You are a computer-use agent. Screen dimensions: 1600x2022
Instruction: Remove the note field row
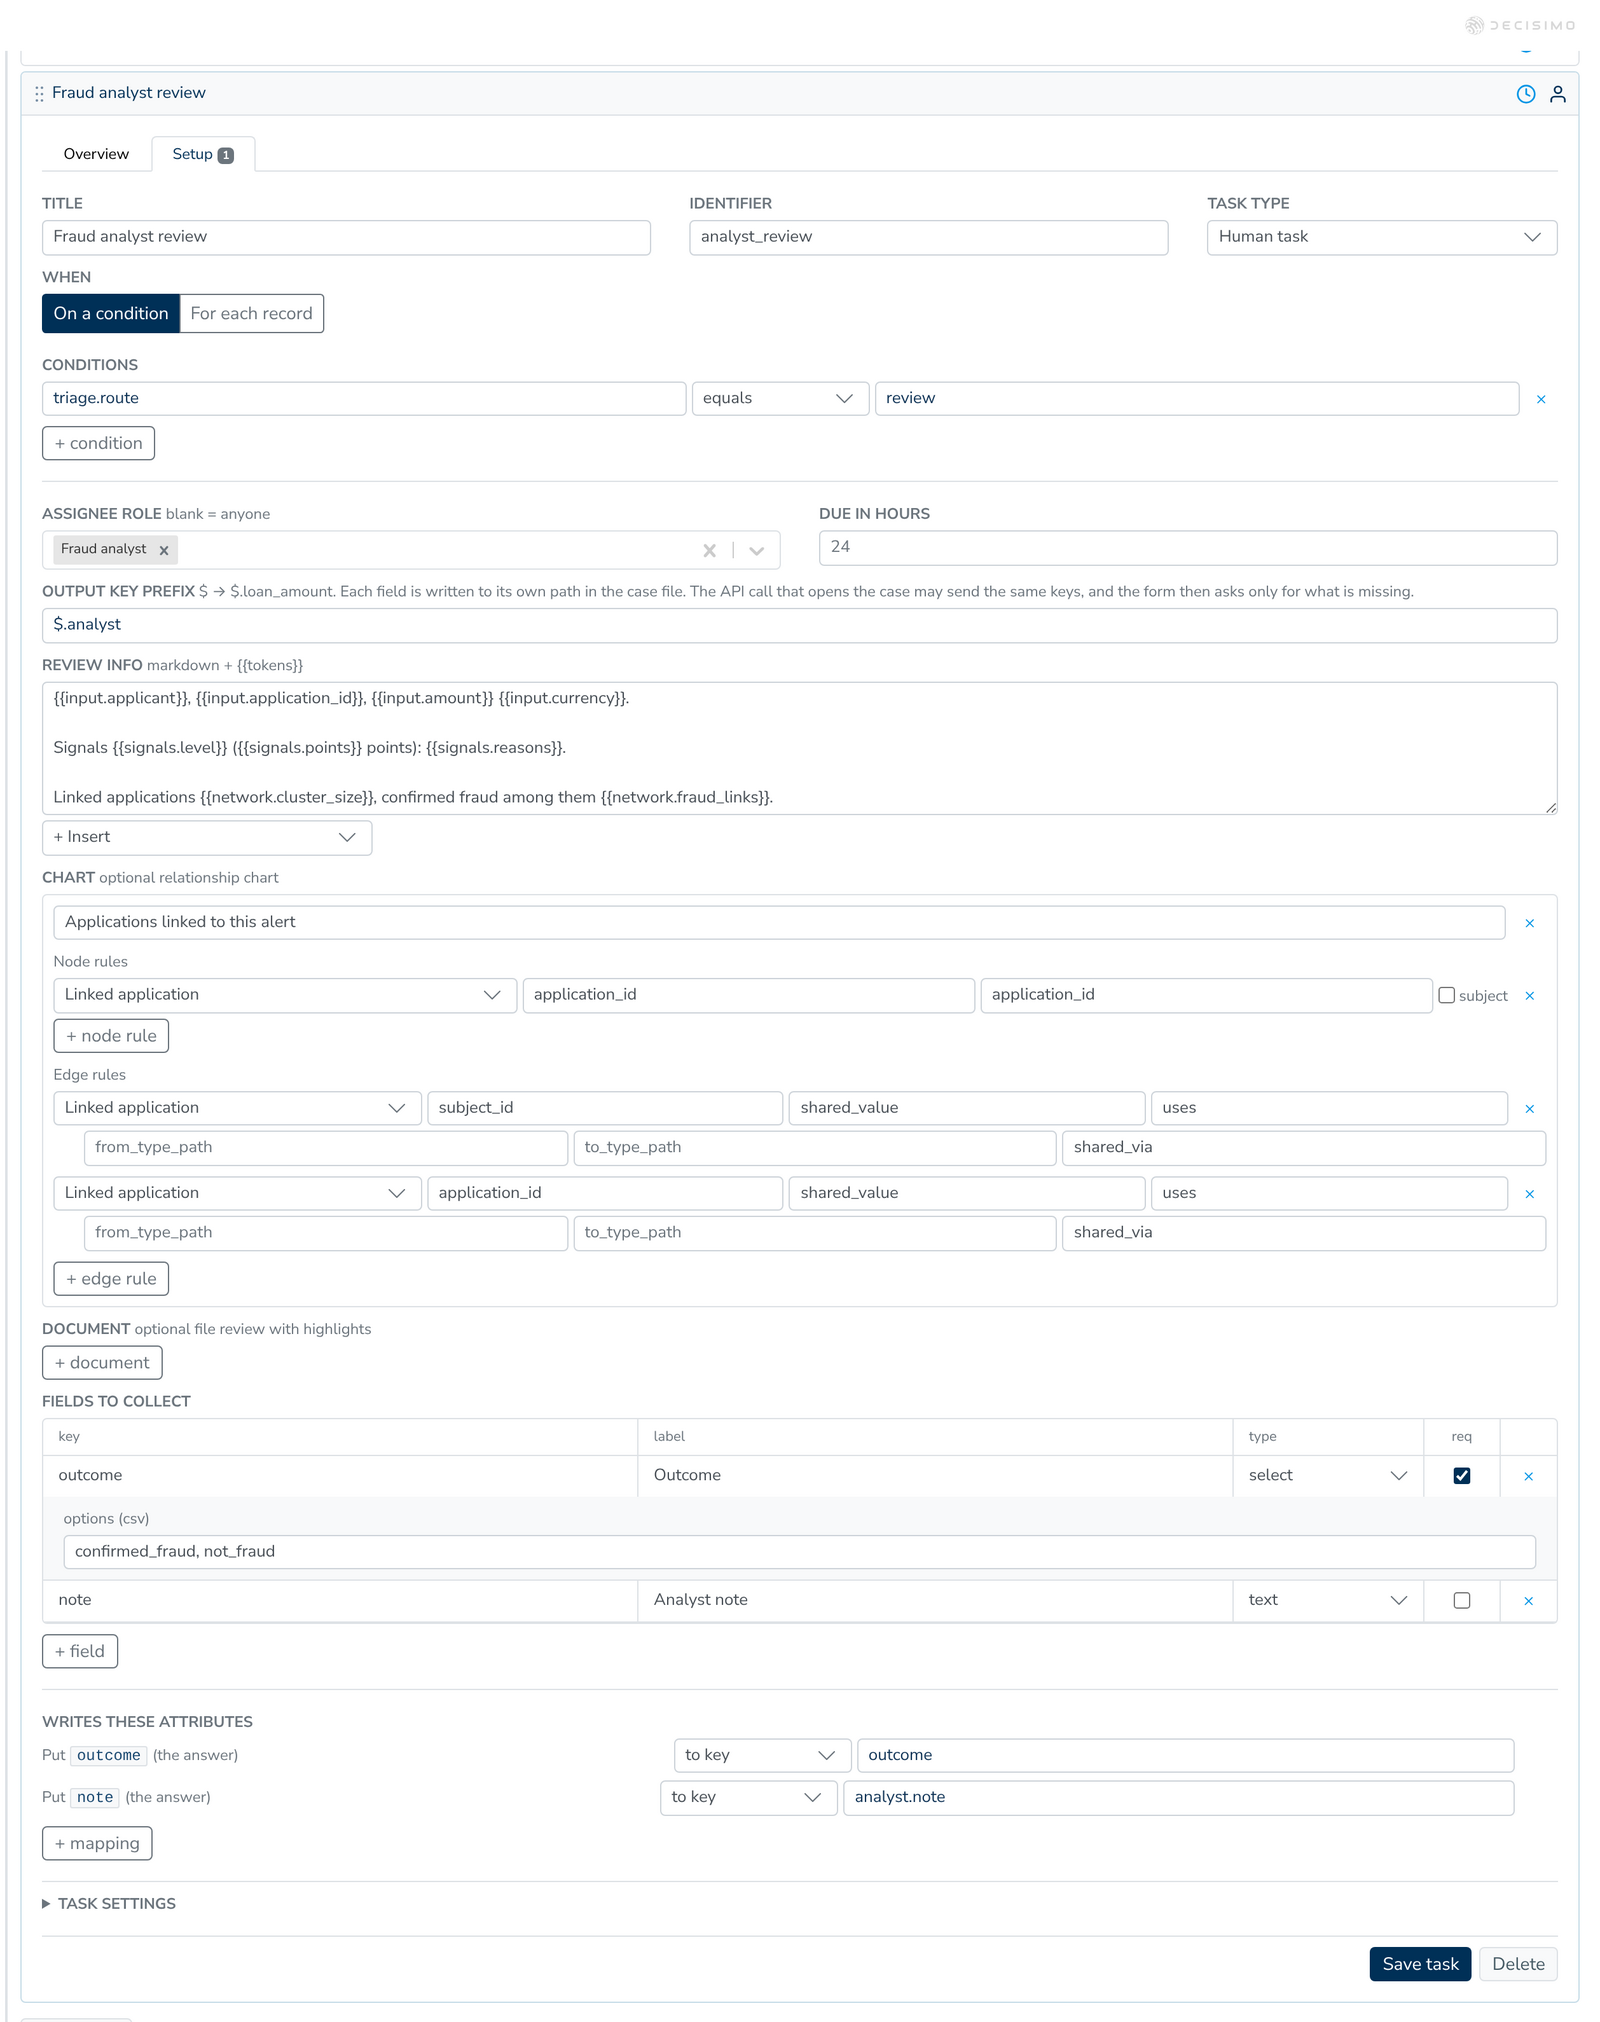1528,1601
